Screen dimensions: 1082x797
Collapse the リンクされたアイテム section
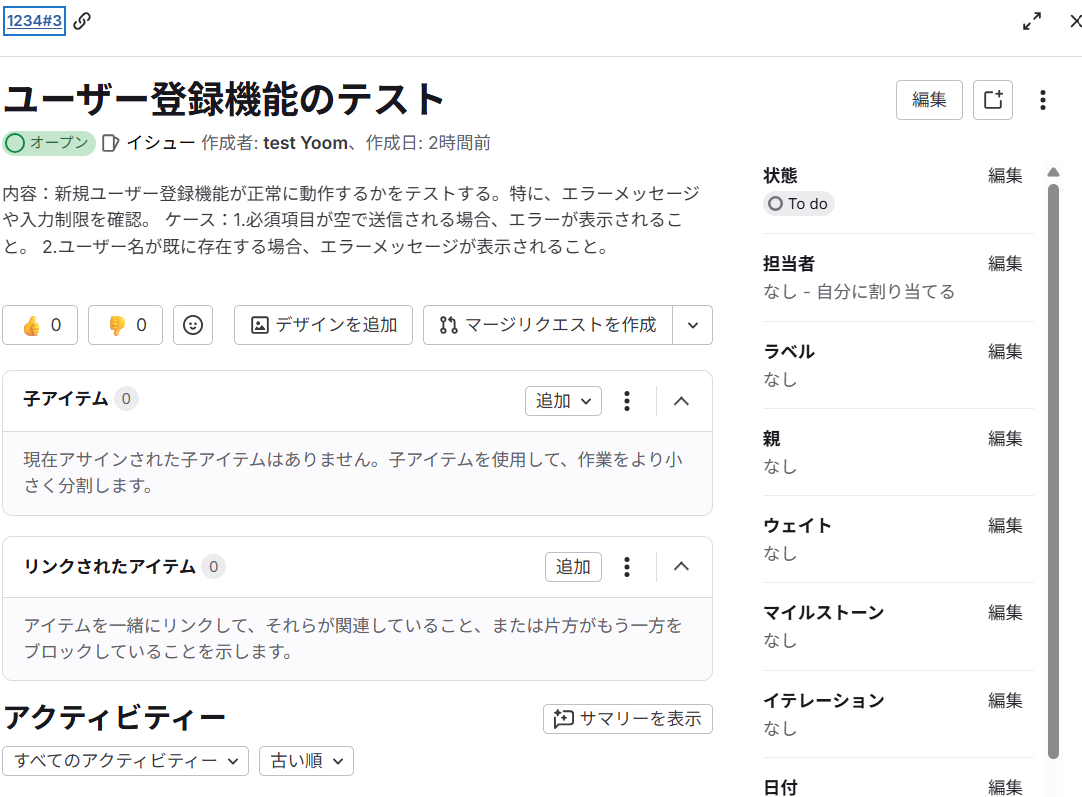[x=681, y=567]
